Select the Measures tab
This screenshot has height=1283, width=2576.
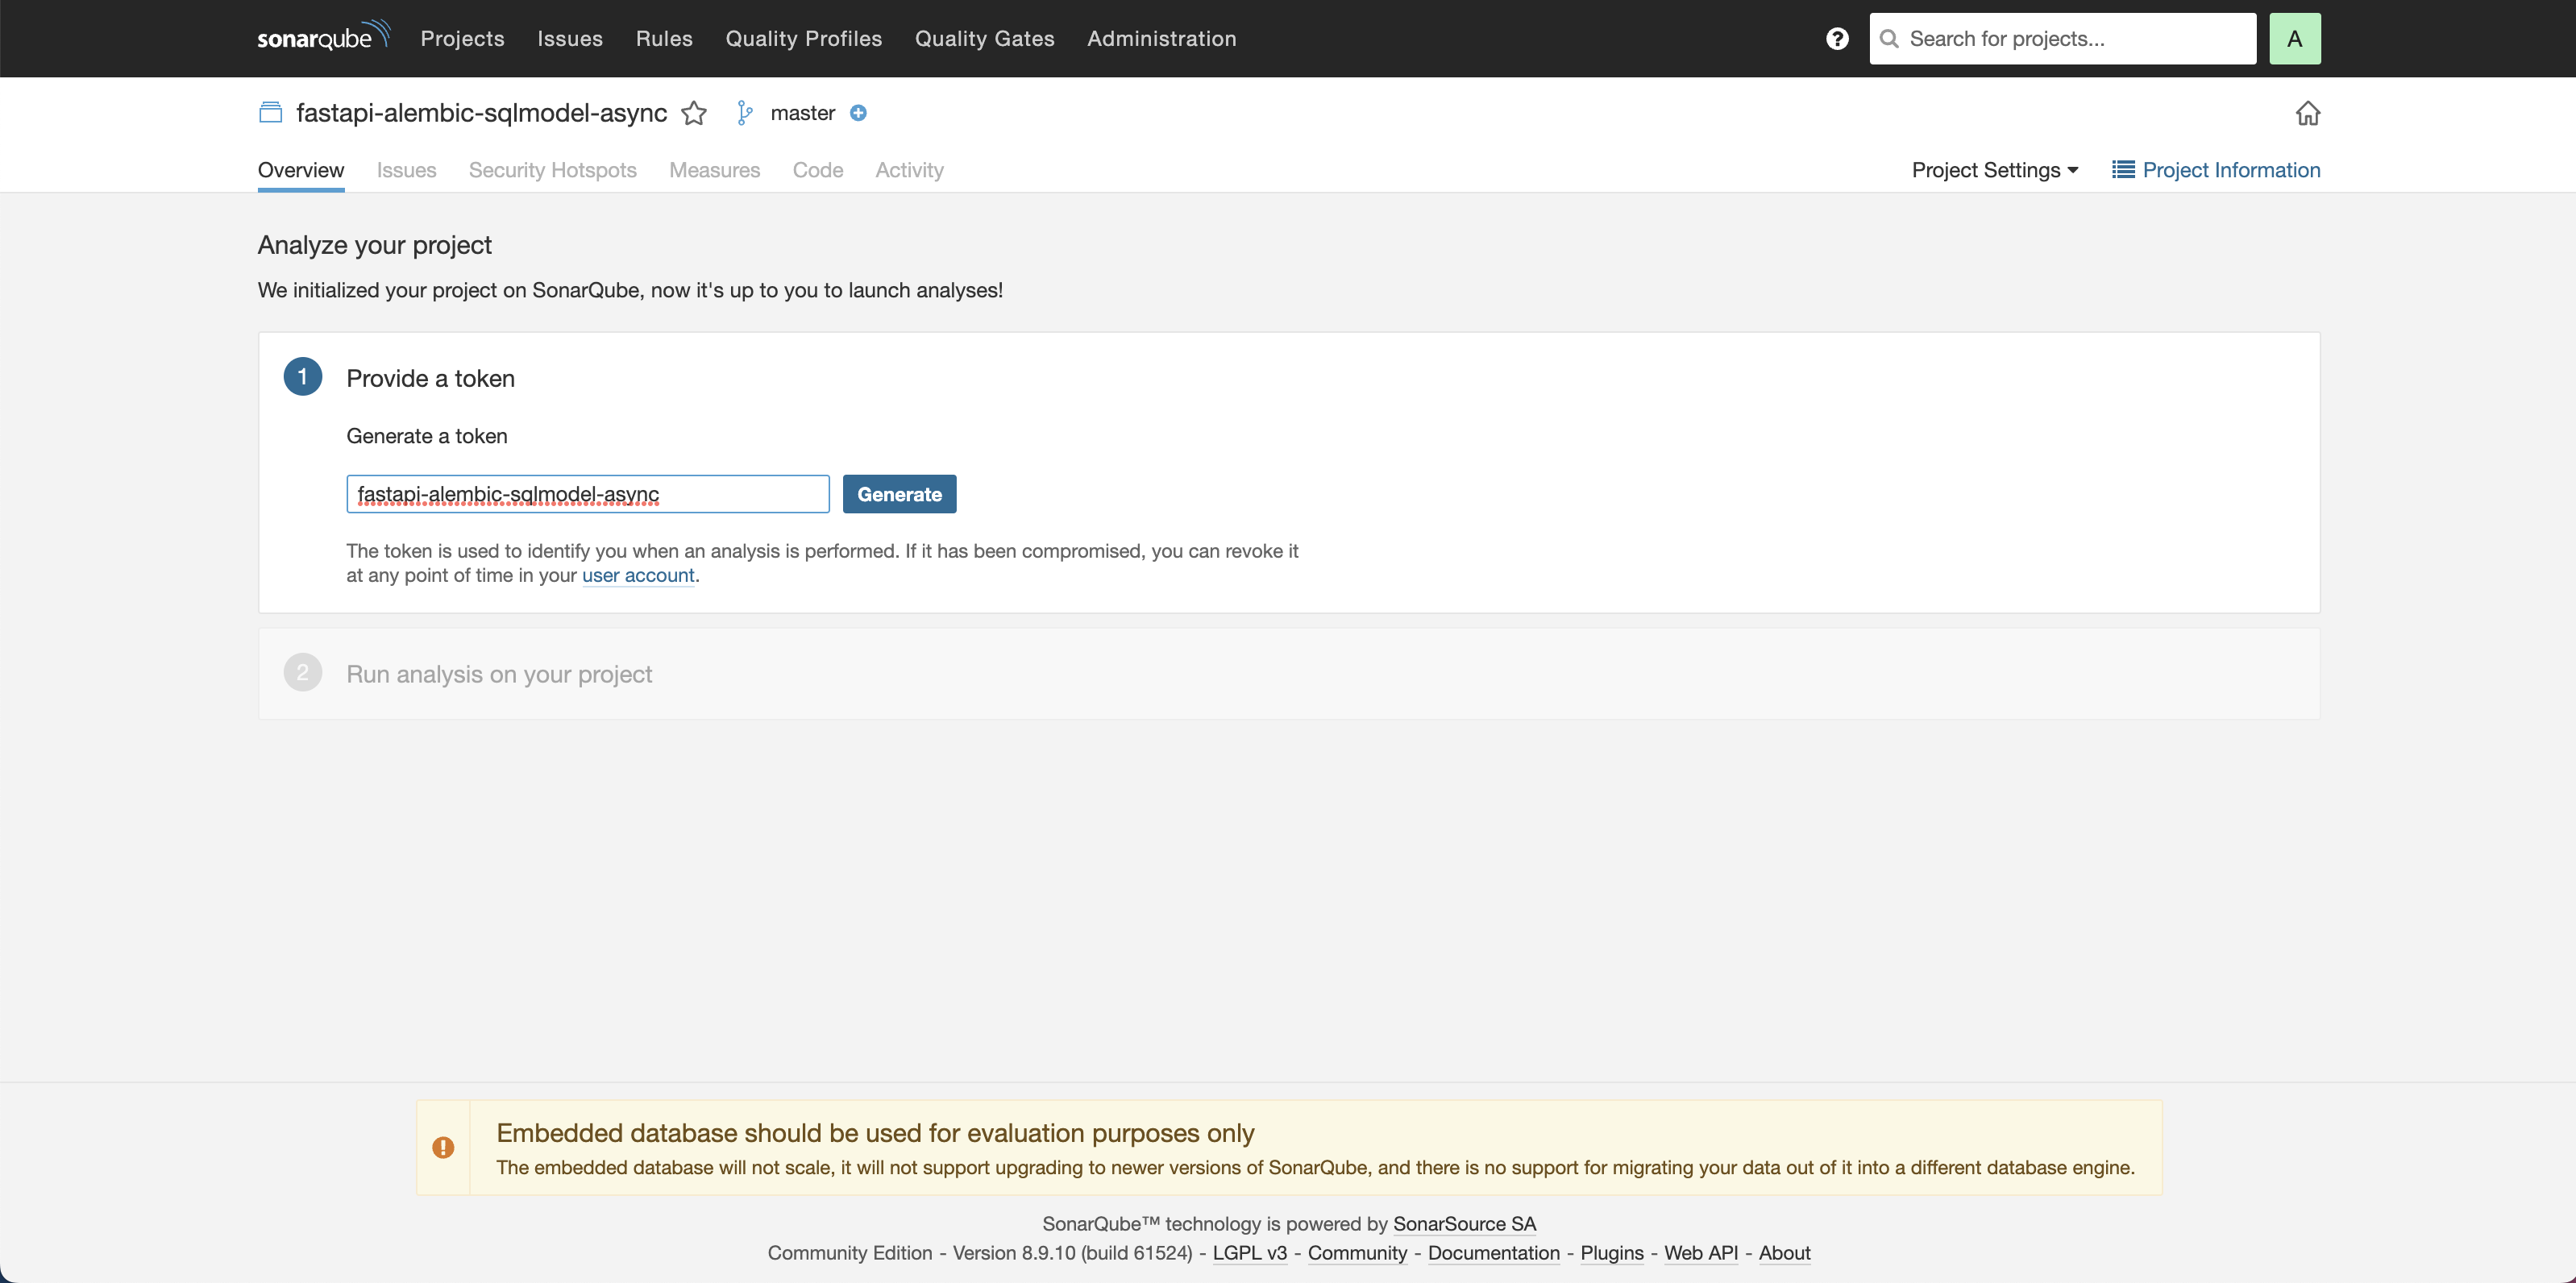[715, 169]
